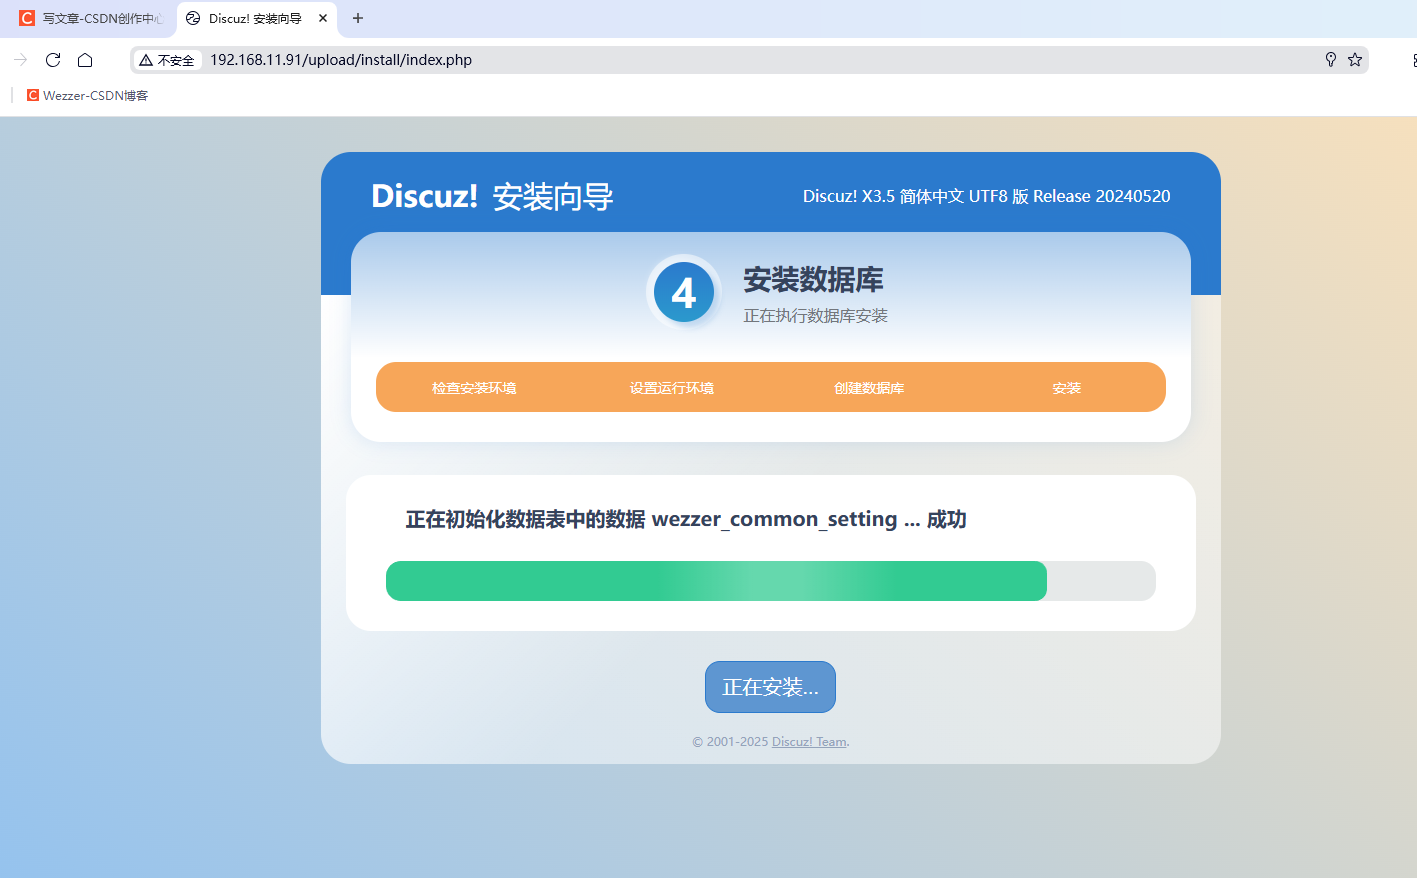Click the CSDN favicon on first tab
Viewport: 1417px width, 878px height.
[27, 18]
